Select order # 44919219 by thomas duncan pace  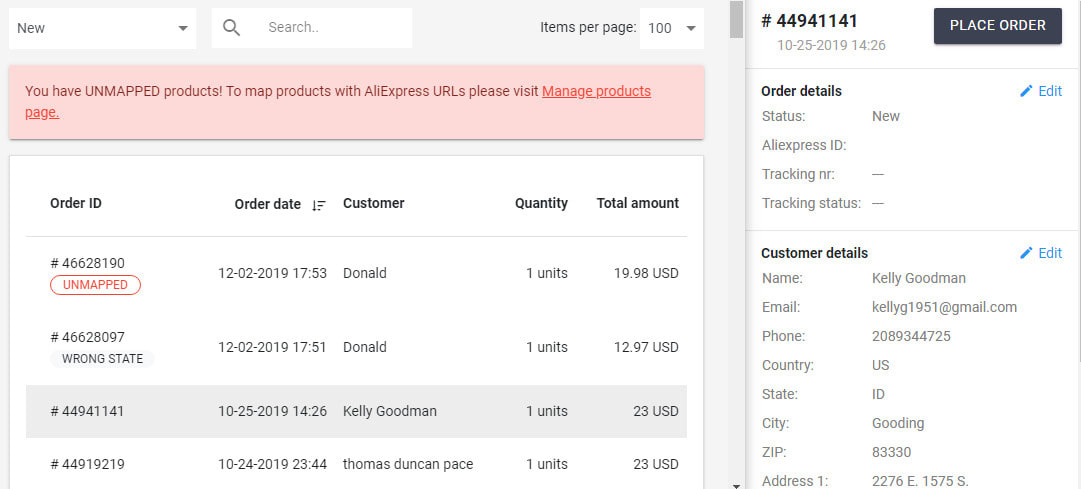point(356,464)
